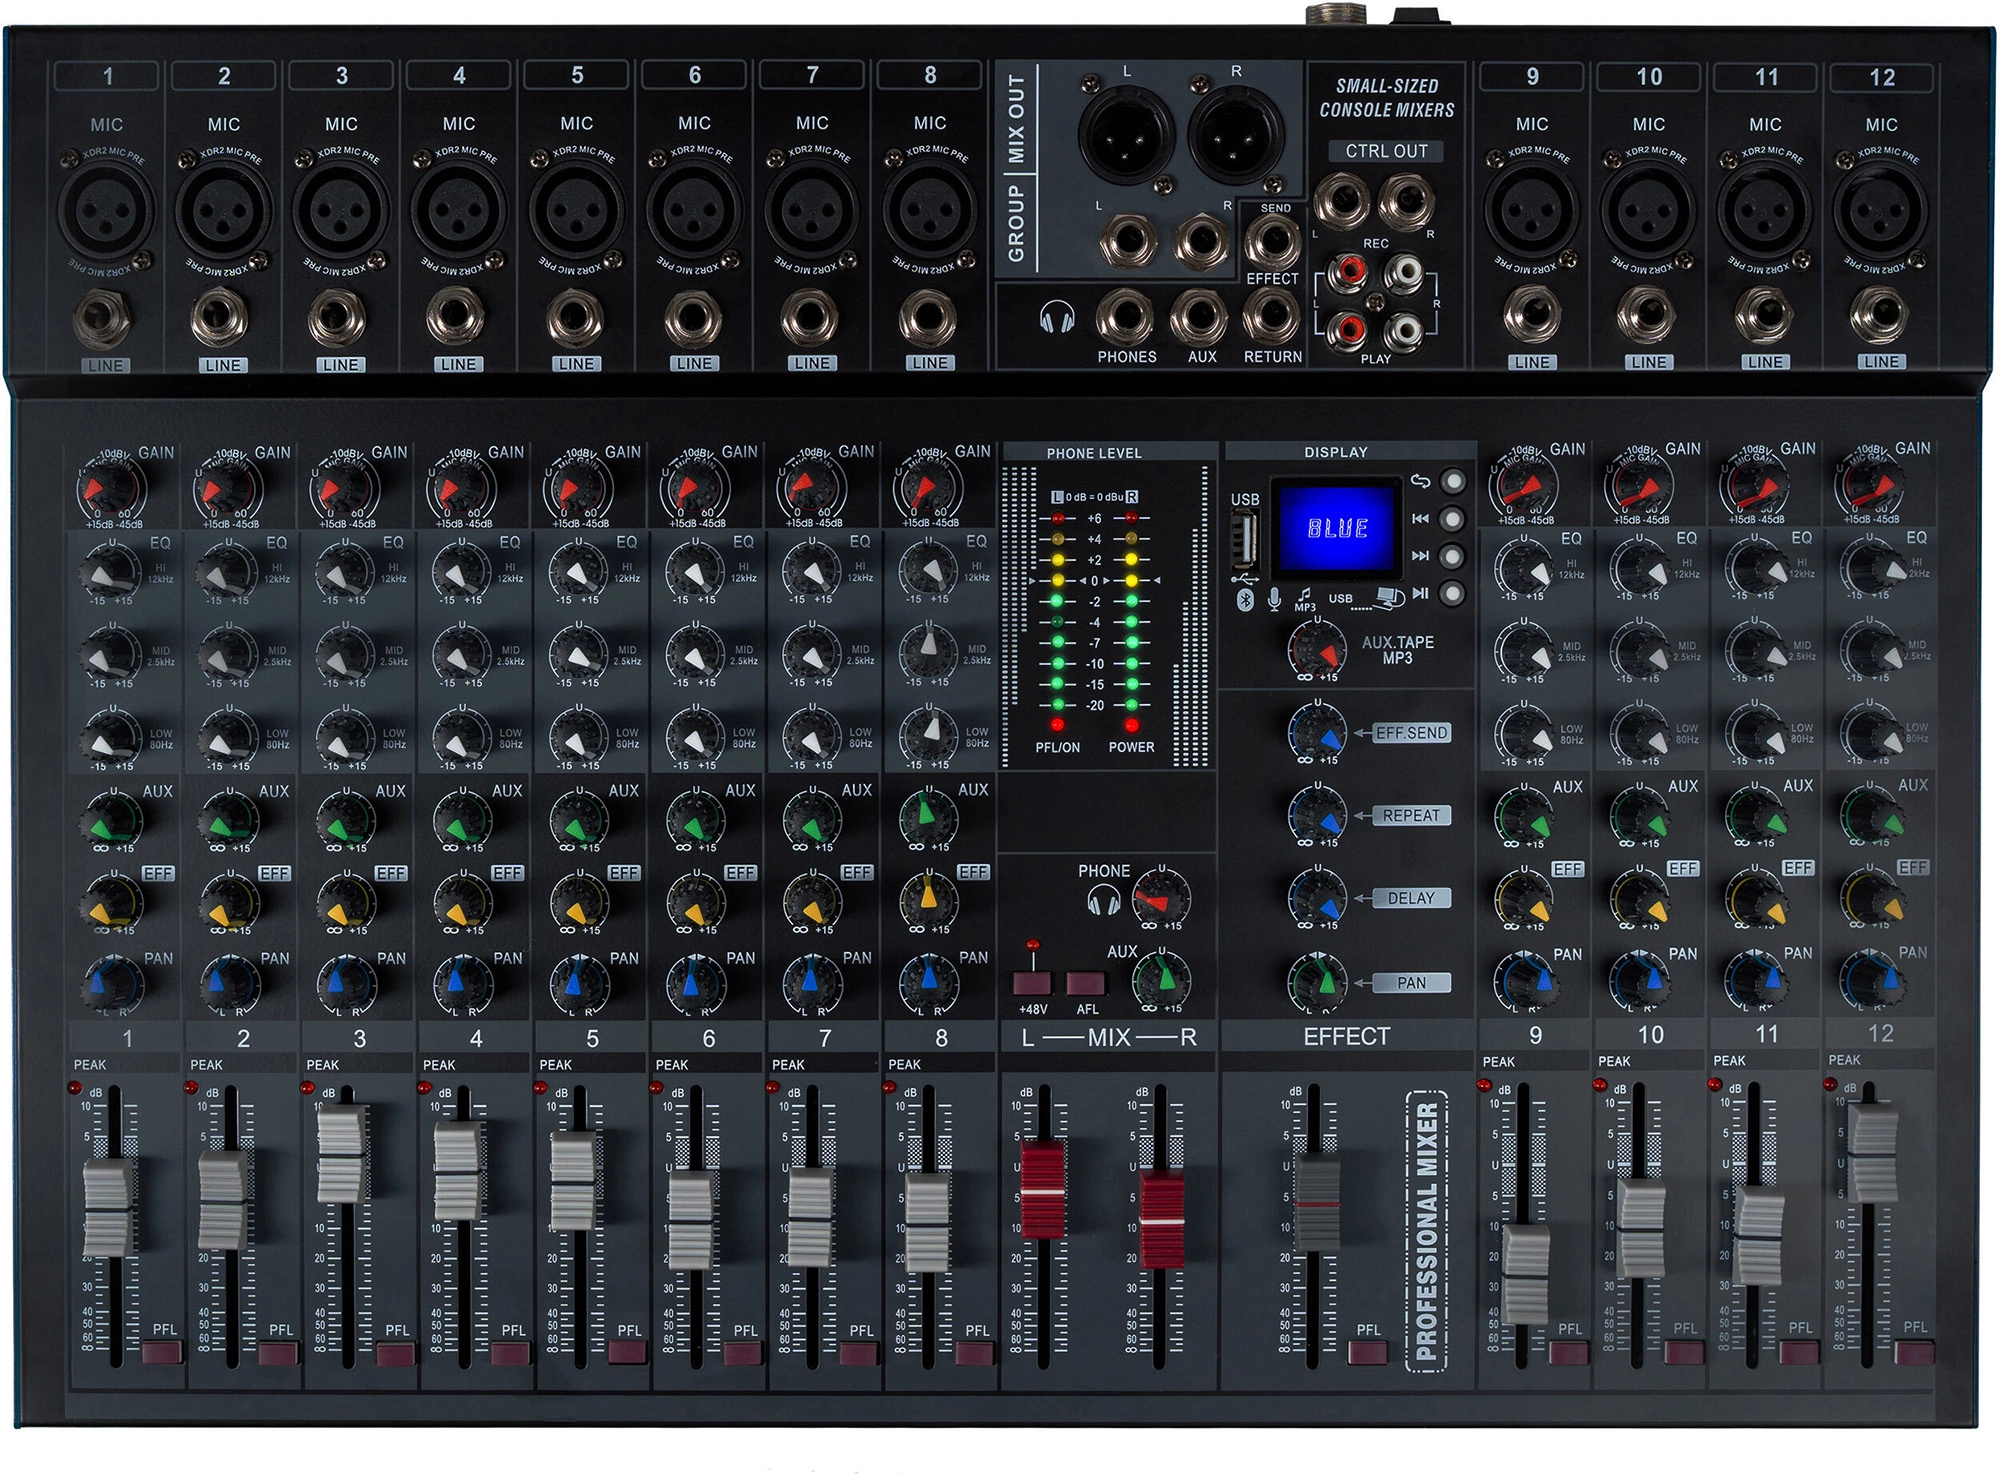Click the USB-to-computer connection icon under the display
The width and height of the screenshot is (2000, 1474).
[x=1386, y=599]
